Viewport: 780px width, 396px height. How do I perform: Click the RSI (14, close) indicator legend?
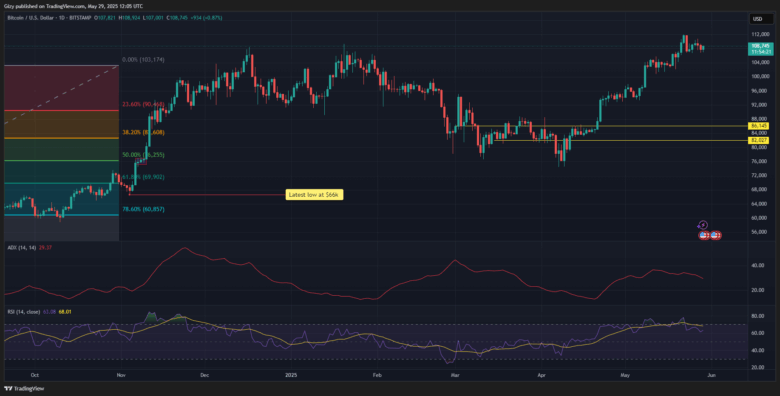pos(24,312)
